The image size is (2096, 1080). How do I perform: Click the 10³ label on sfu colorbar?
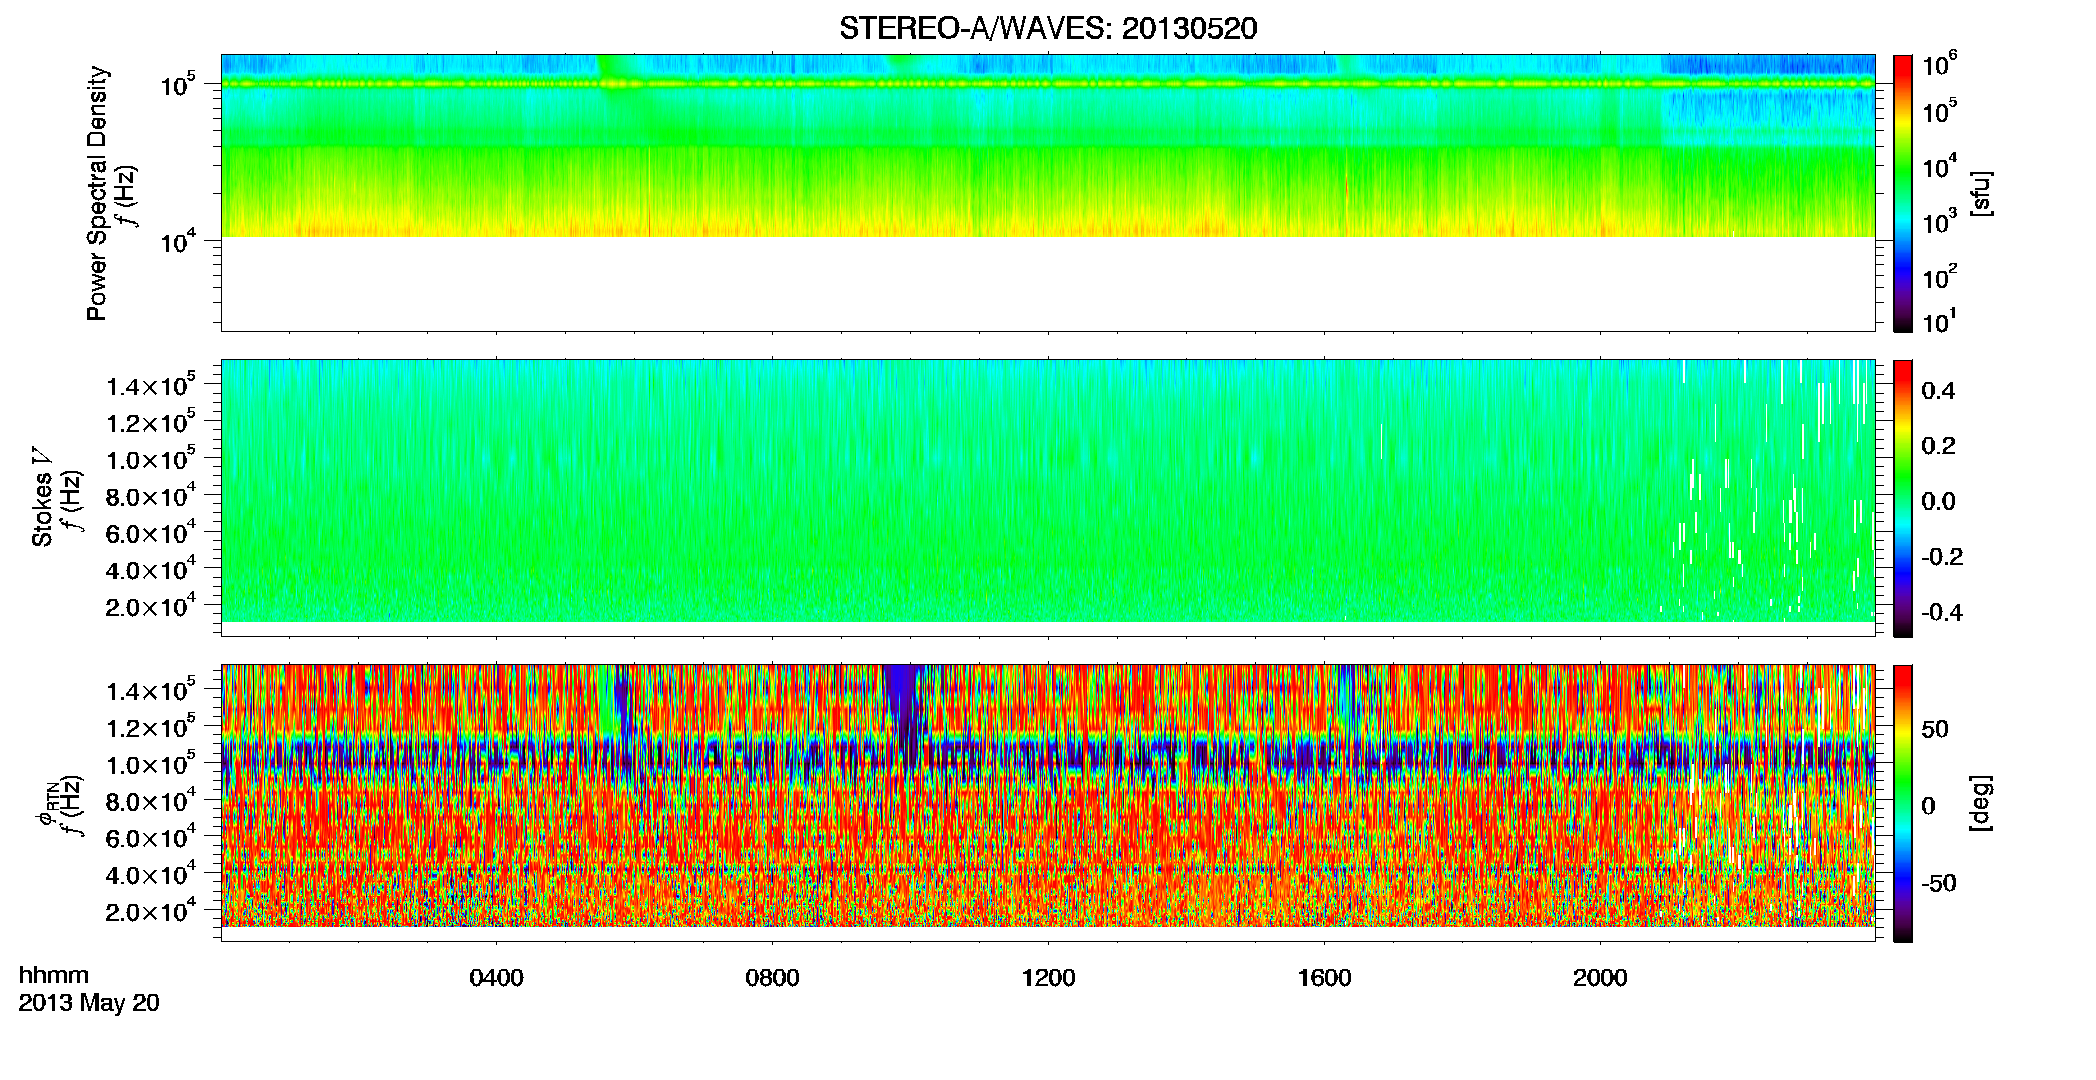[x=1940, y=221]
